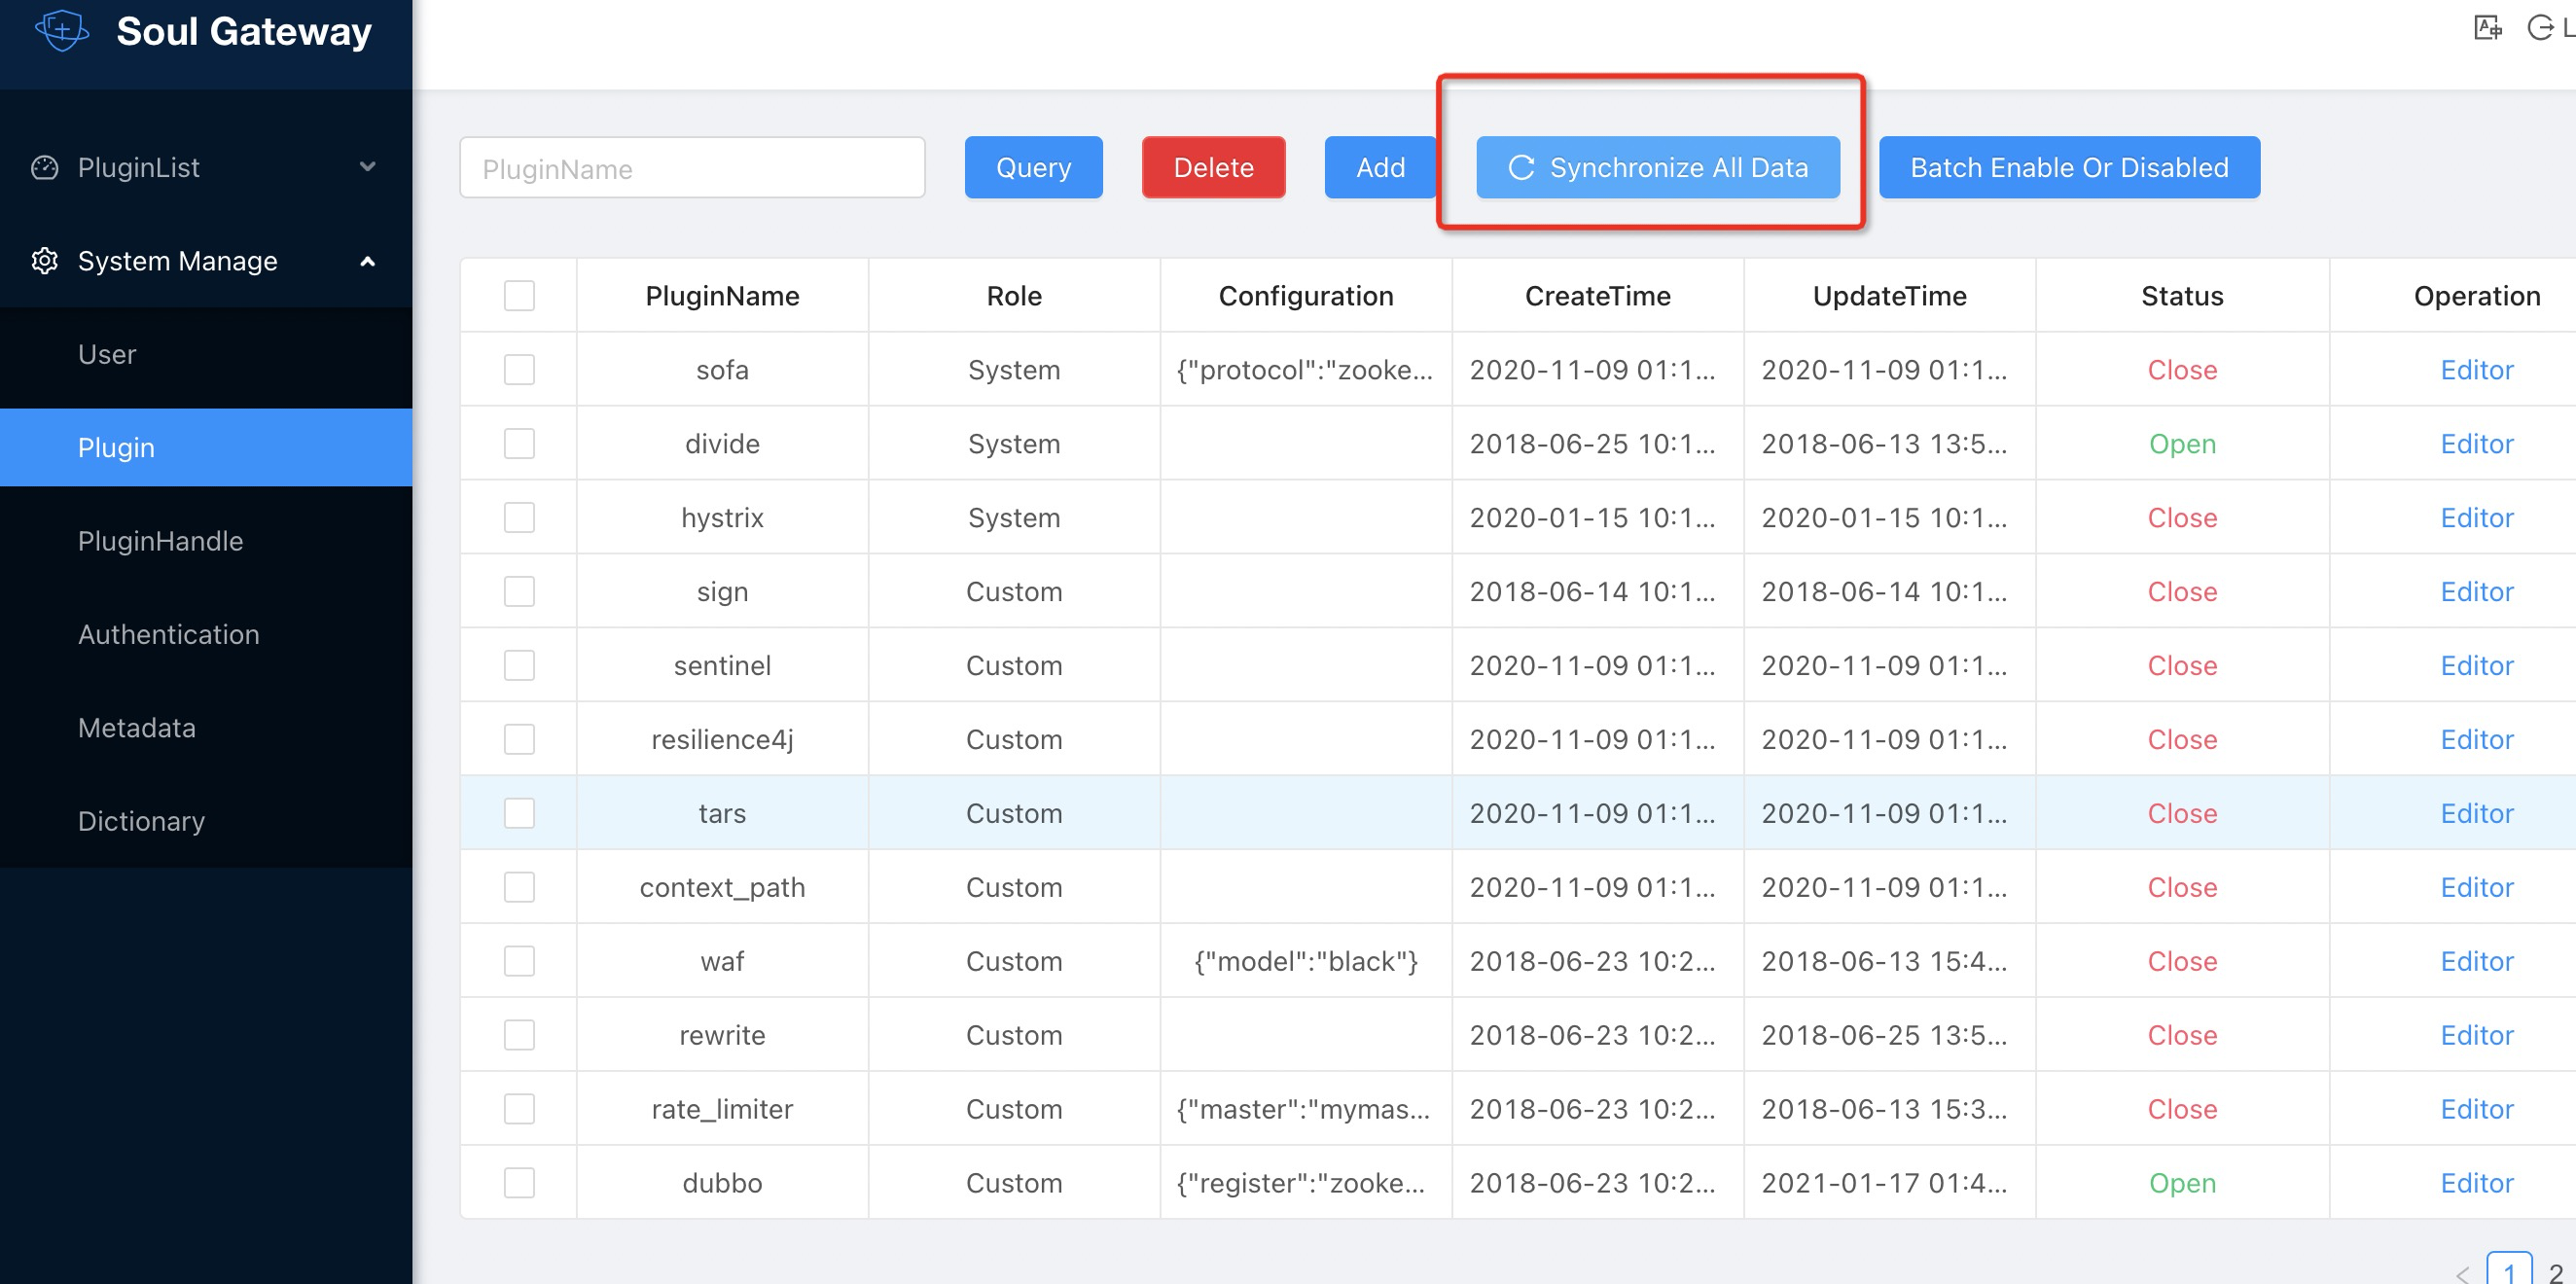Screen dimensions: 2576x1284
Task: Click the refresh icon in Synchronize button
Action: click(x=1521, y=167)
